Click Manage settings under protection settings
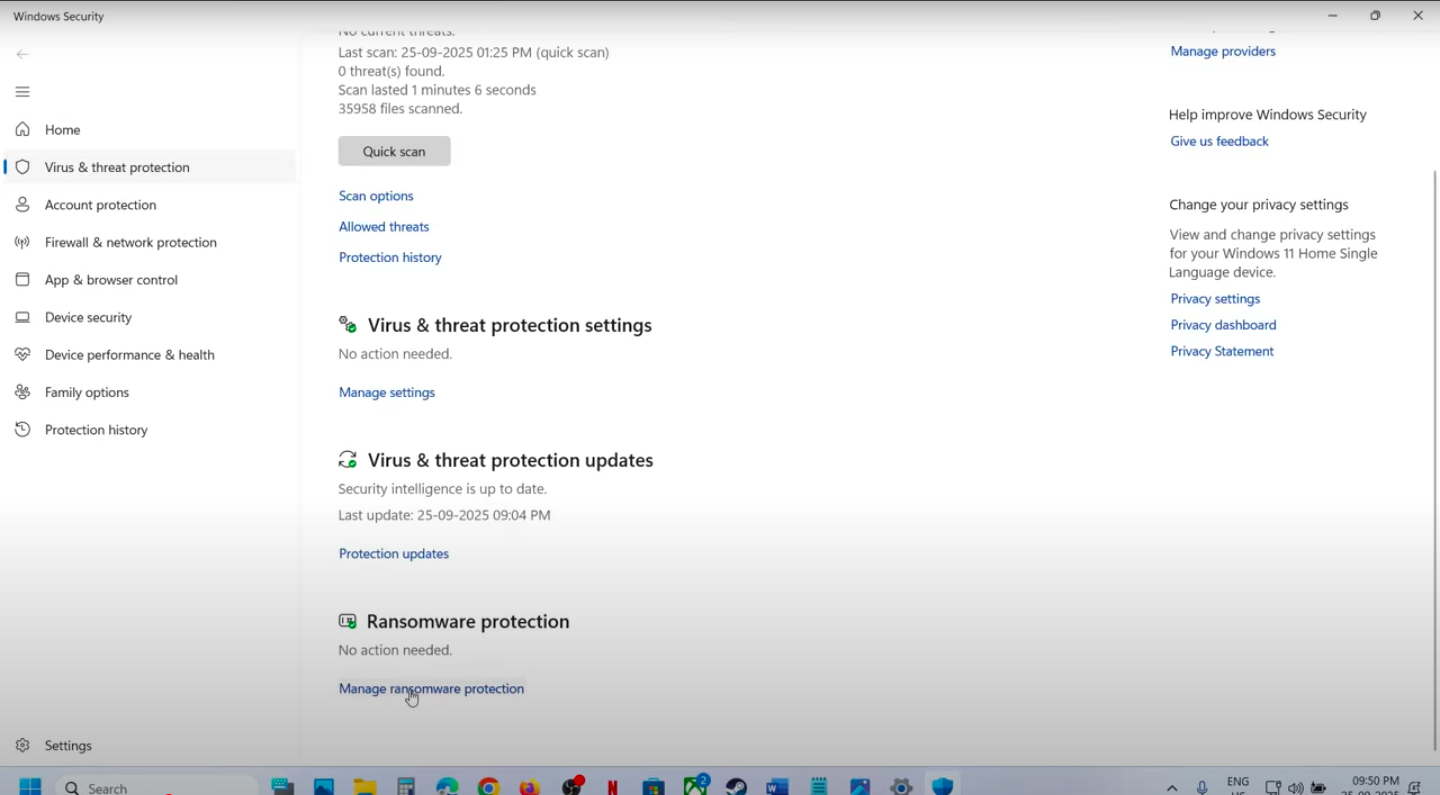Viewport: 1440px width, 795px height. 387,393
